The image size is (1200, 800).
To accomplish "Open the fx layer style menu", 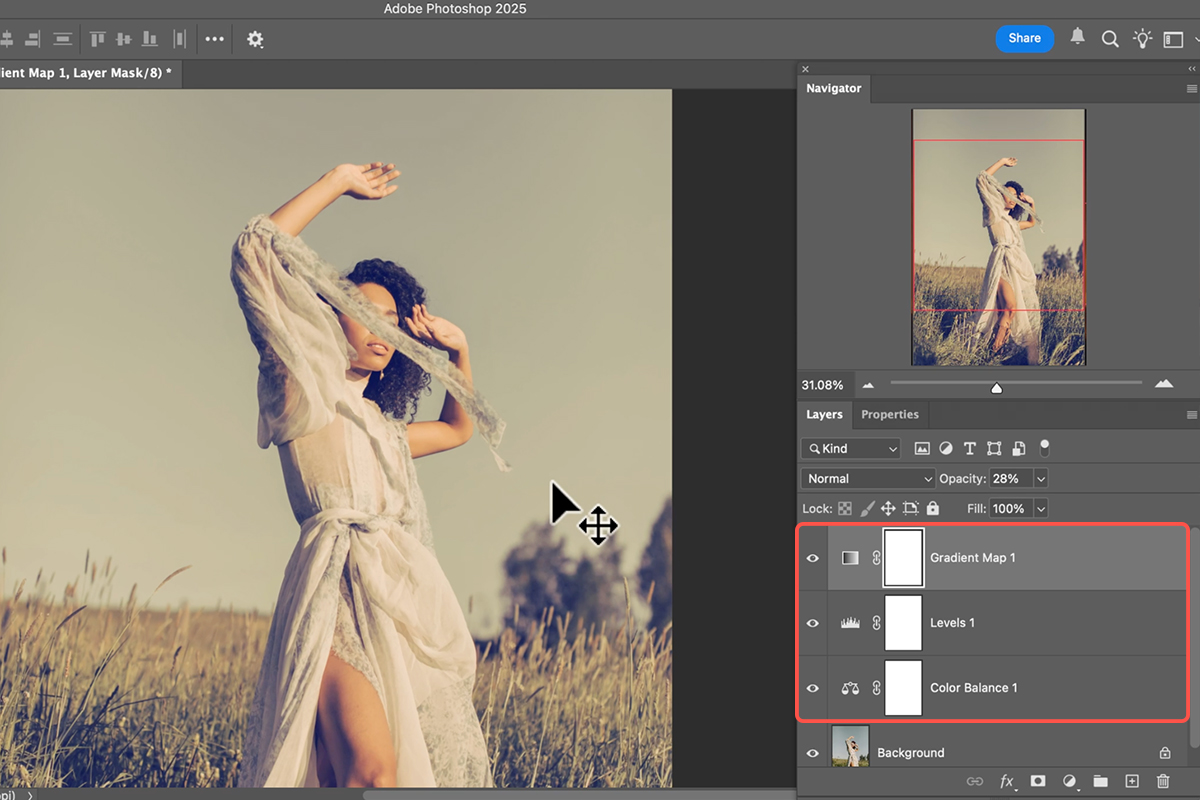I will click(x=1008, y=781).
